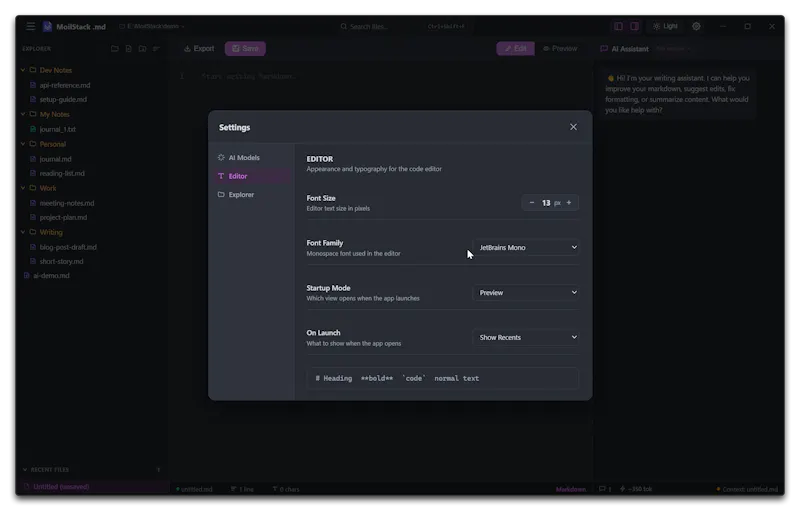
Task: Open the workspace folder path dropdown
Action: tap(152, 27)
